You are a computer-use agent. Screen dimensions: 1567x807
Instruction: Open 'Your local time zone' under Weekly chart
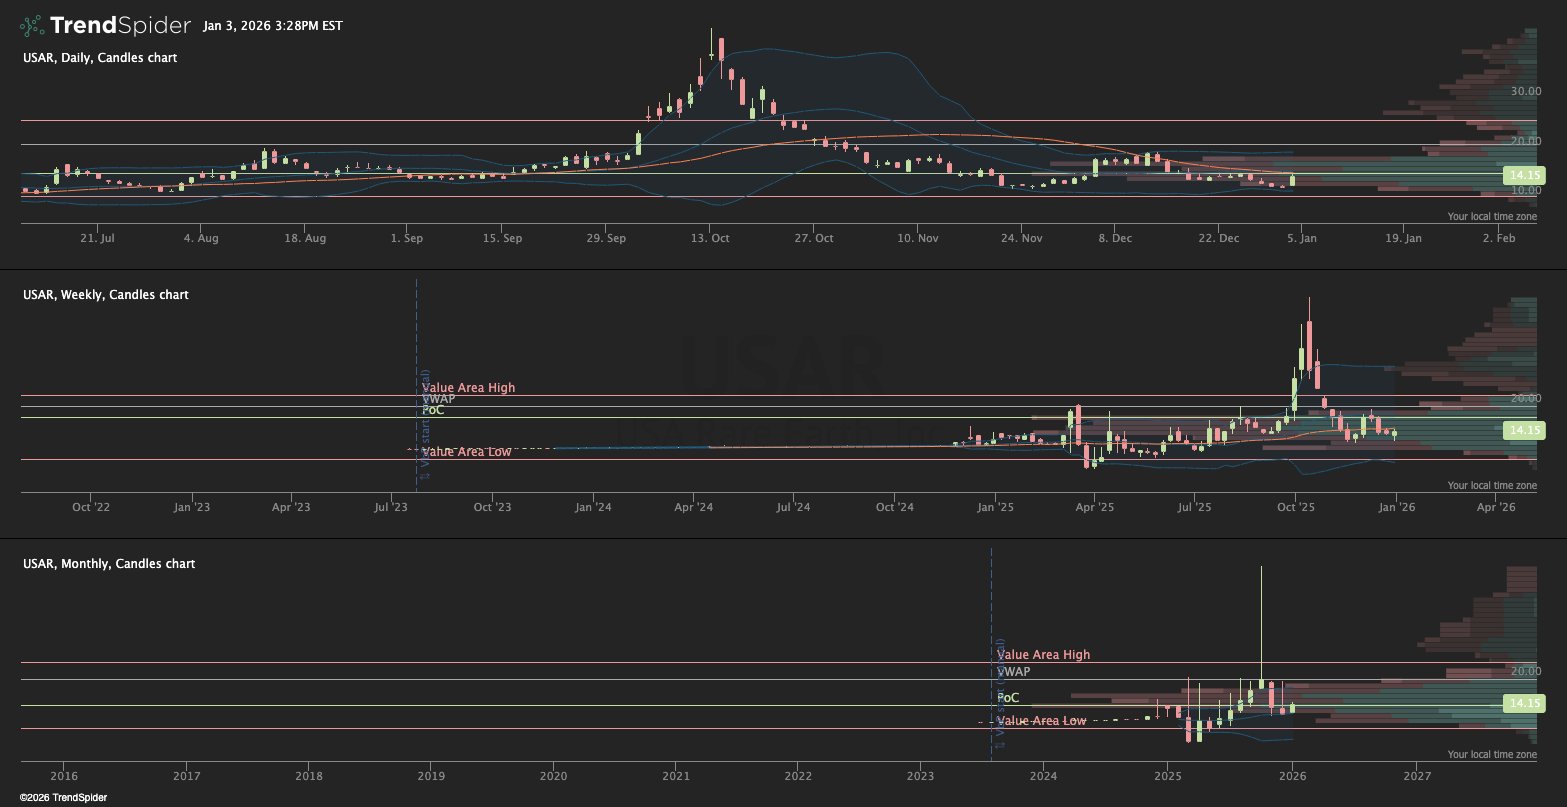point(1491,486)
